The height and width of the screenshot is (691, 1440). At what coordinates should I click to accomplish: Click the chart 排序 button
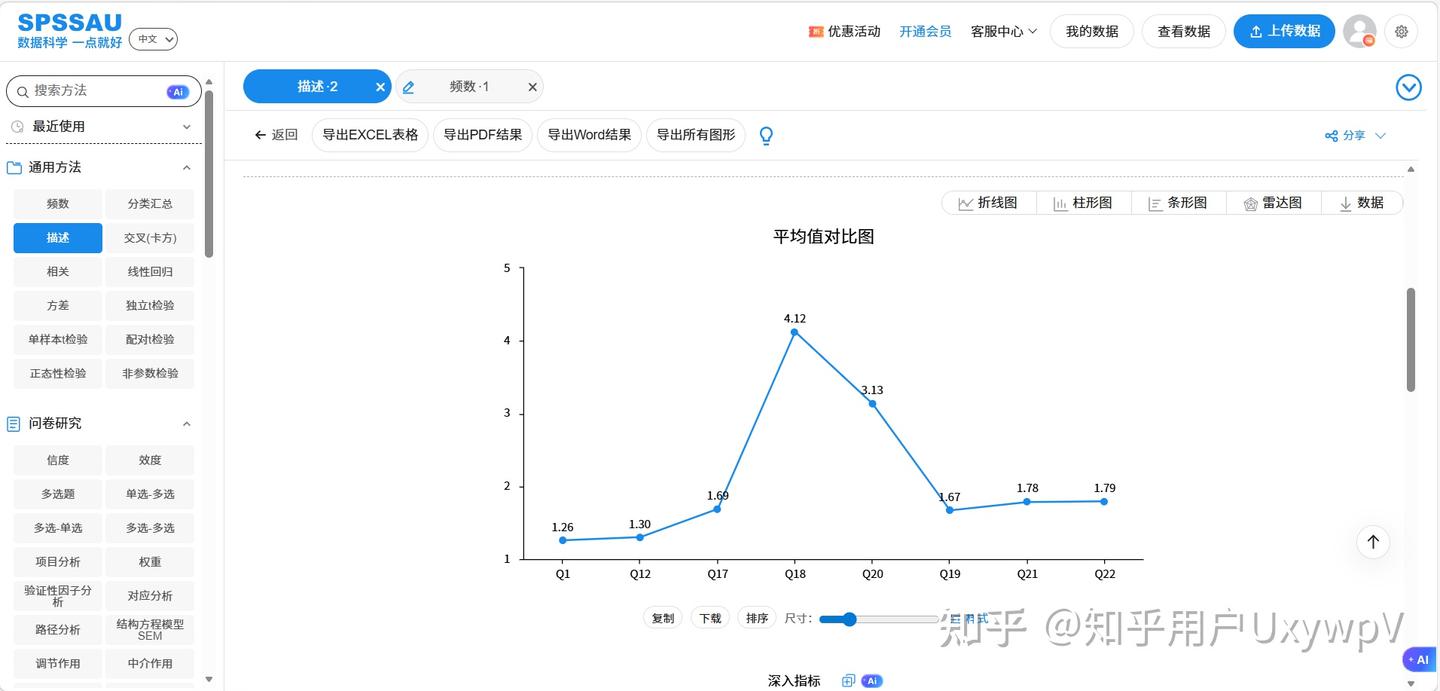pyautogui.click(x=757, y=619)
